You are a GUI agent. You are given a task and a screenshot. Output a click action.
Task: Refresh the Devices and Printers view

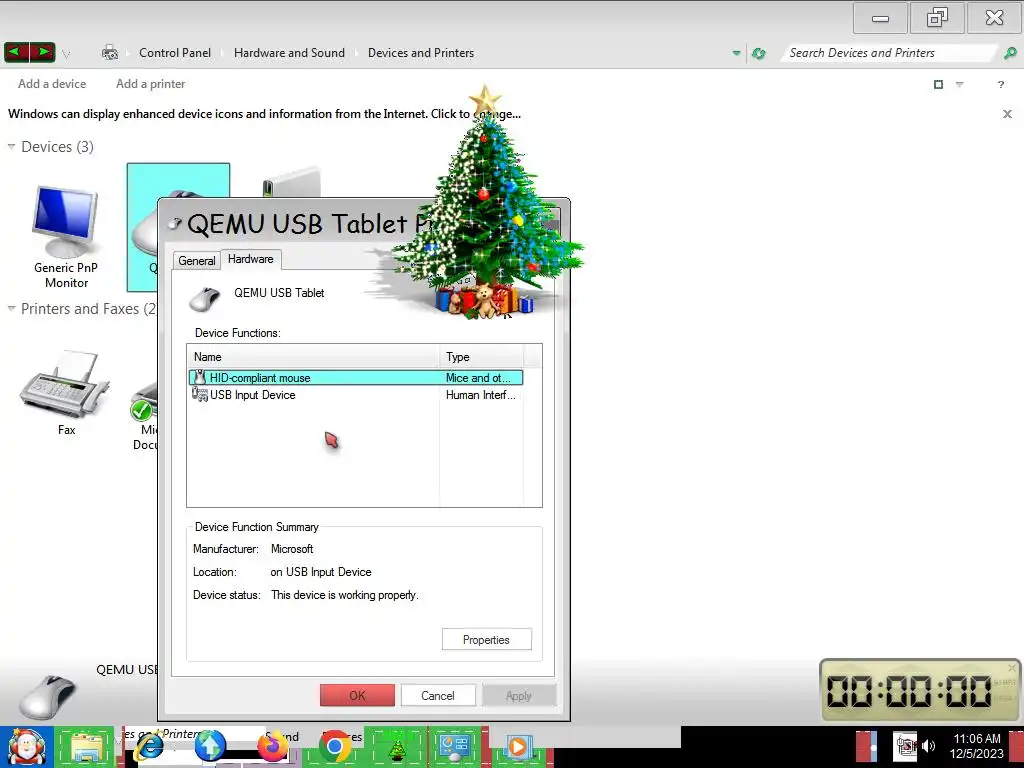tap(758, 53)
